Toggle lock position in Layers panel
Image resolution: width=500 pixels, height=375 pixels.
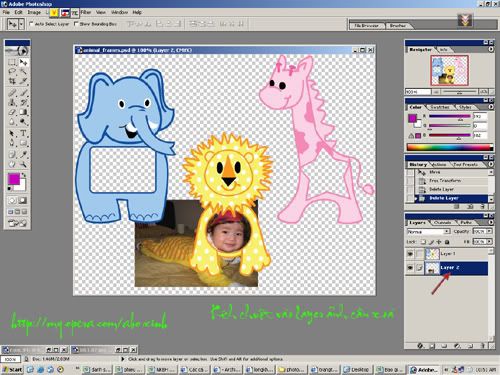(439, 242)
